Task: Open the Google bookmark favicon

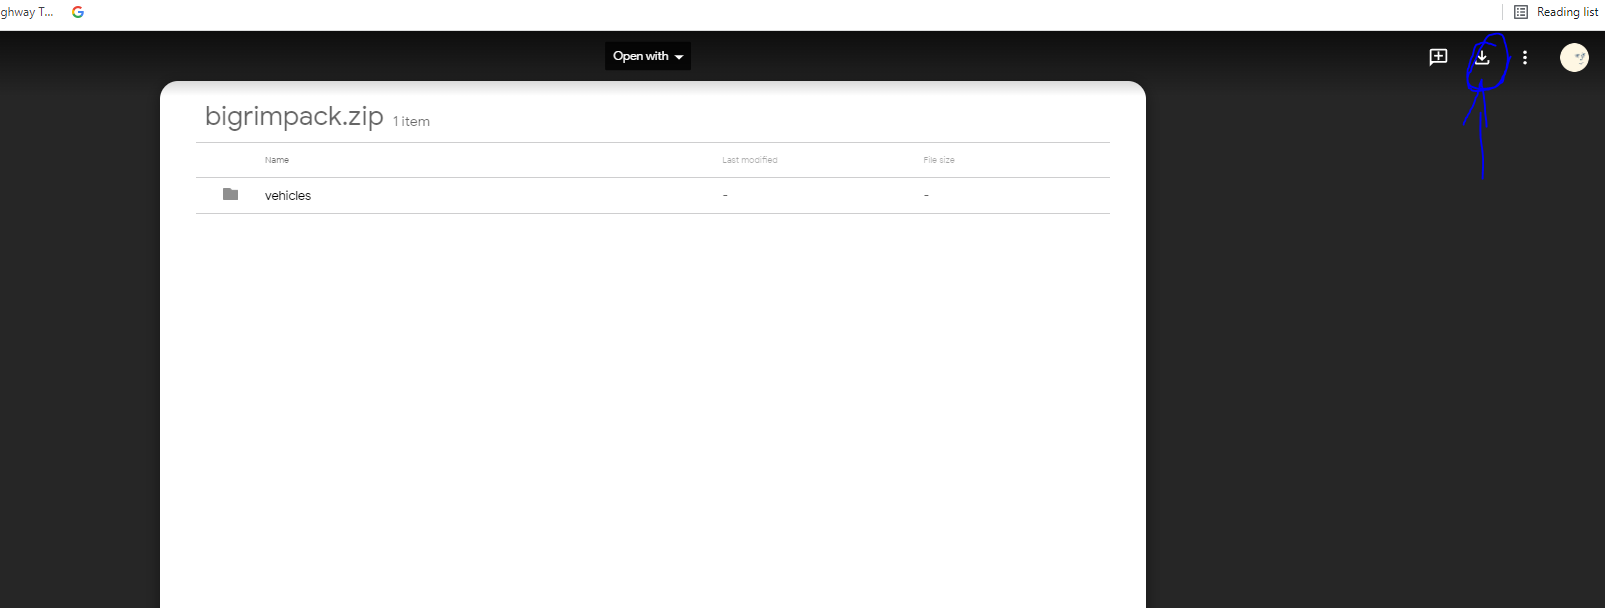Action: [78, 12]
